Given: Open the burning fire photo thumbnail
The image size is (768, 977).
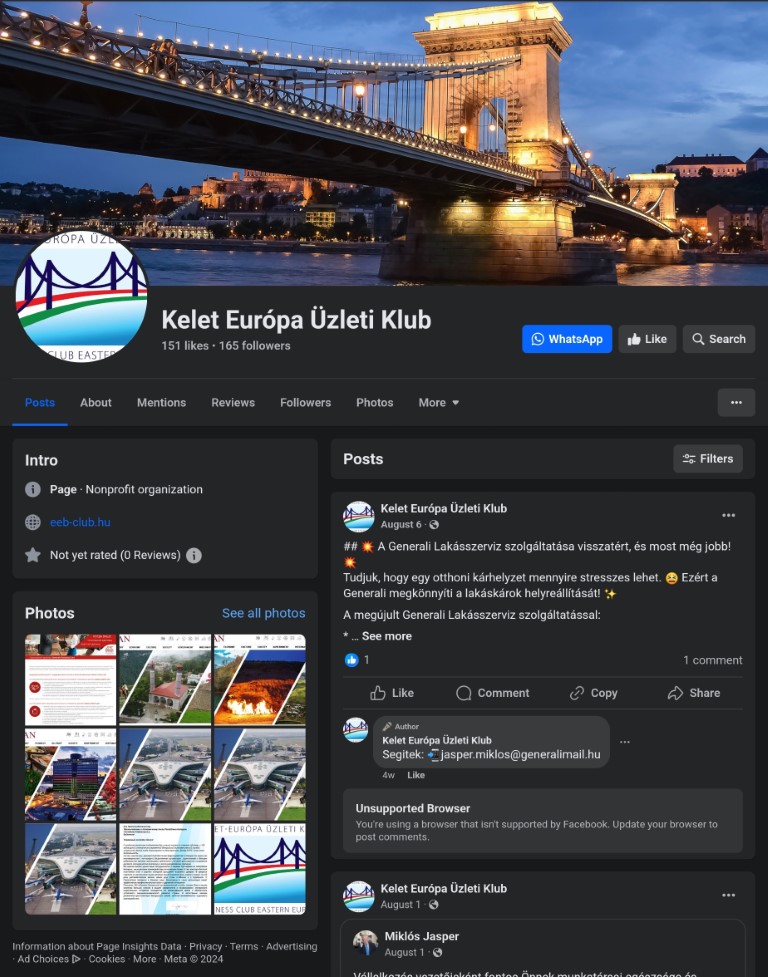Looking at the screenshot, I should click(x=260, y=680).
